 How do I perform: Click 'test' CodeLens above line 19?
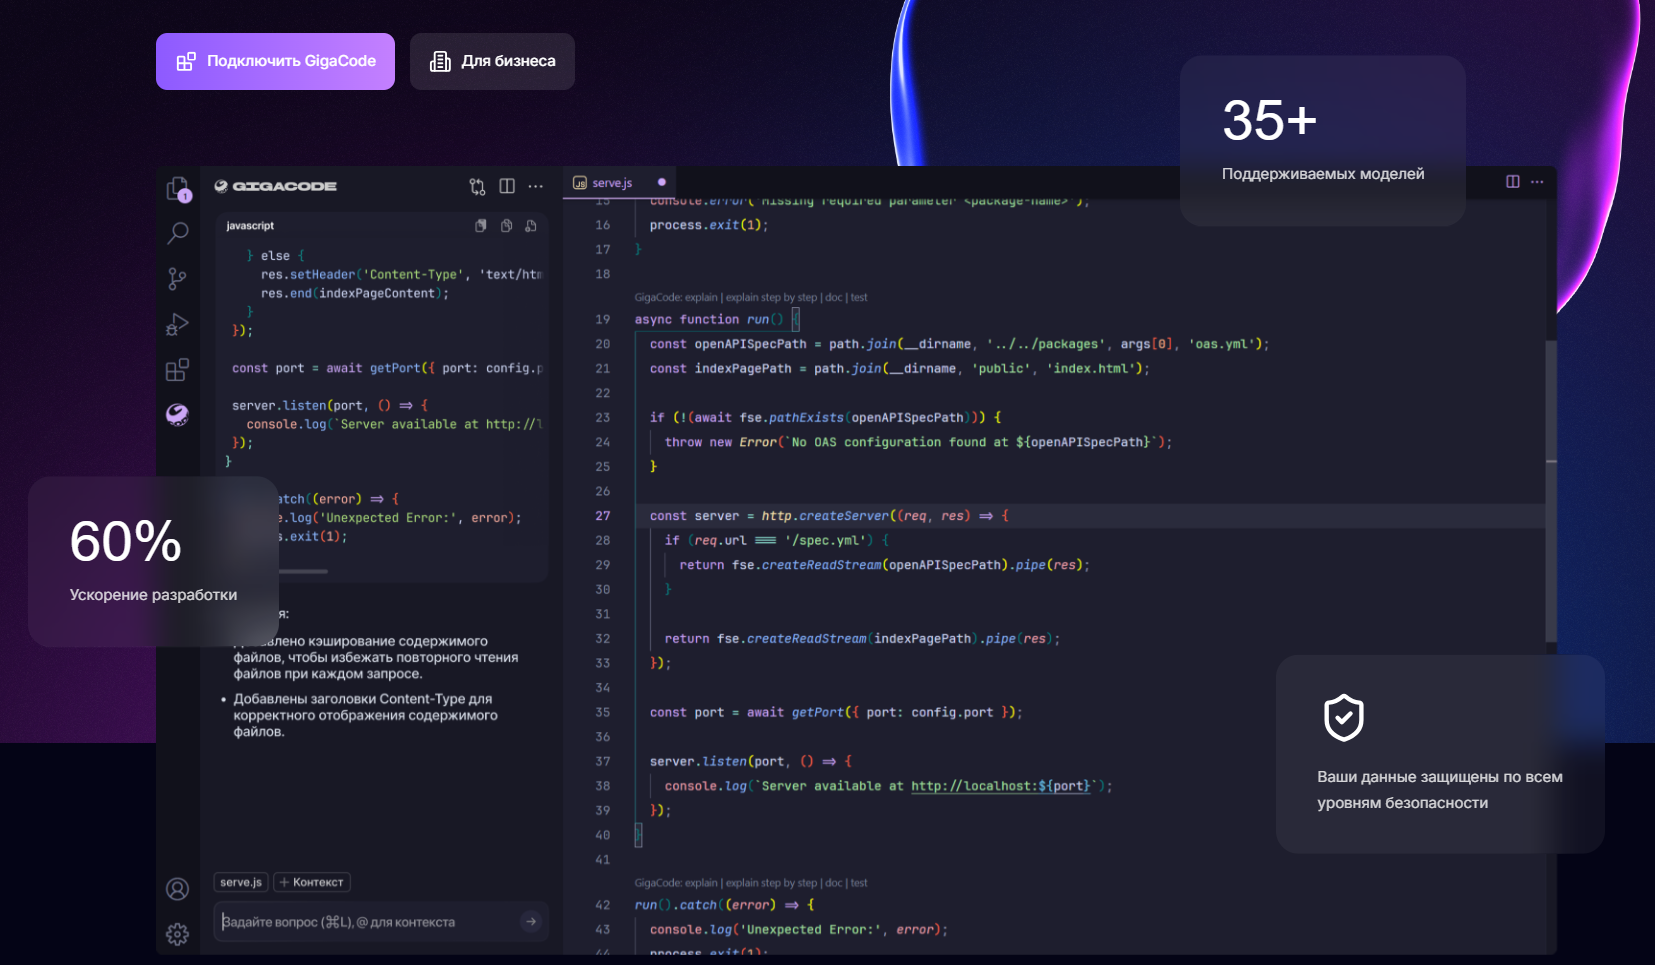(x=859, y=297)
